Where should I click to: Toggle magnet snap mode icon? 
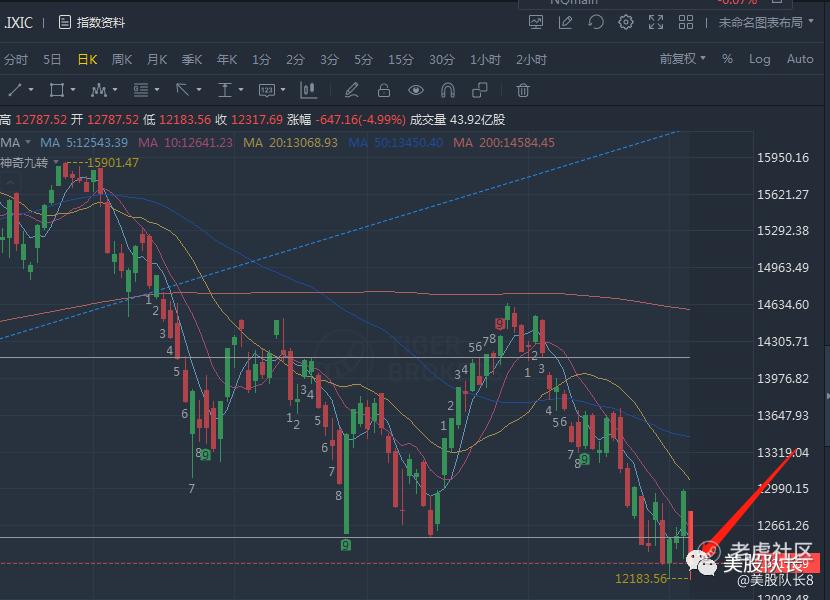[x=448, y=90]
